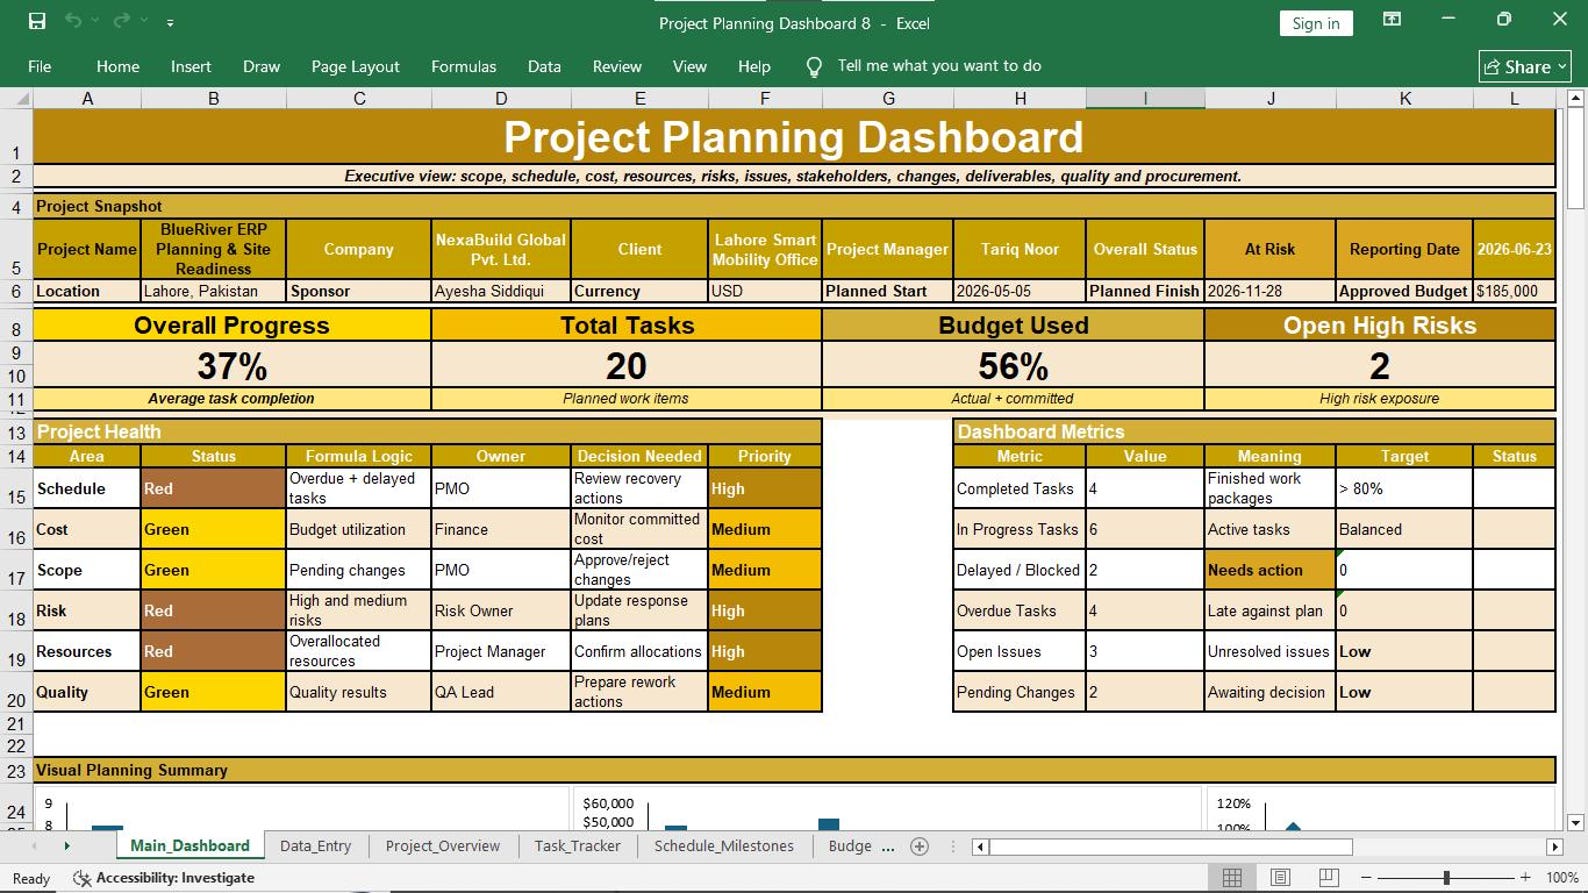1588x893 pixels.
Task: Select the Main_Dashboard sheet tab
Action: (x=190, y=846)
